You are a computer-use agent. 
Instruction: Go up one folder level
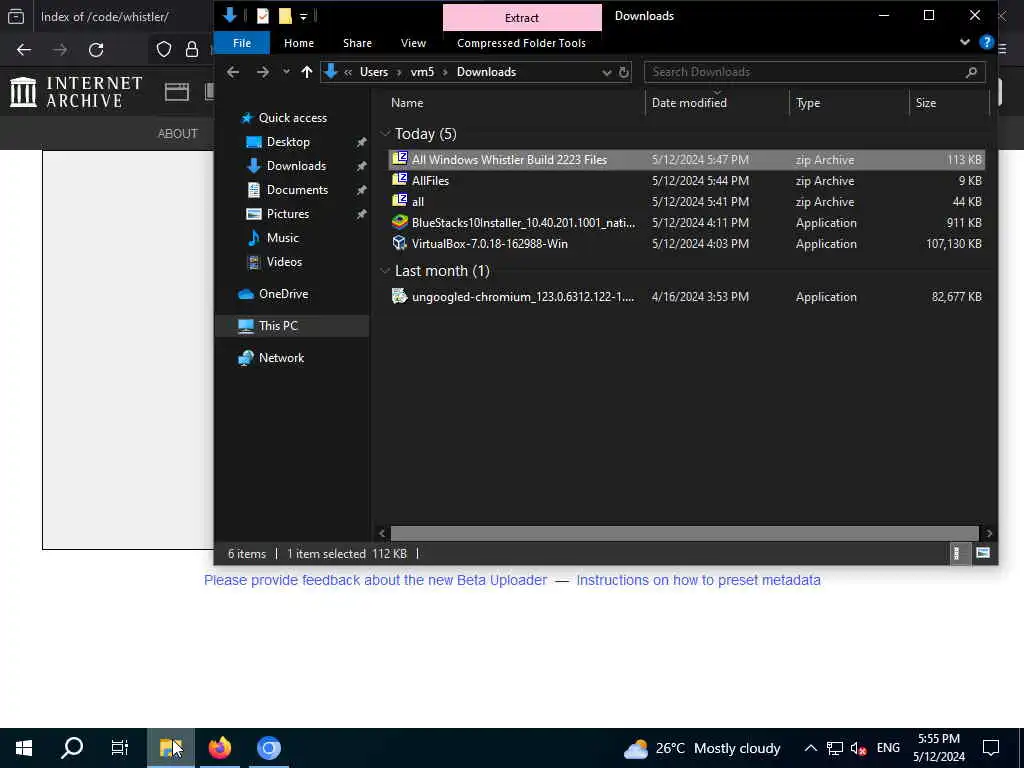(307, 72)
